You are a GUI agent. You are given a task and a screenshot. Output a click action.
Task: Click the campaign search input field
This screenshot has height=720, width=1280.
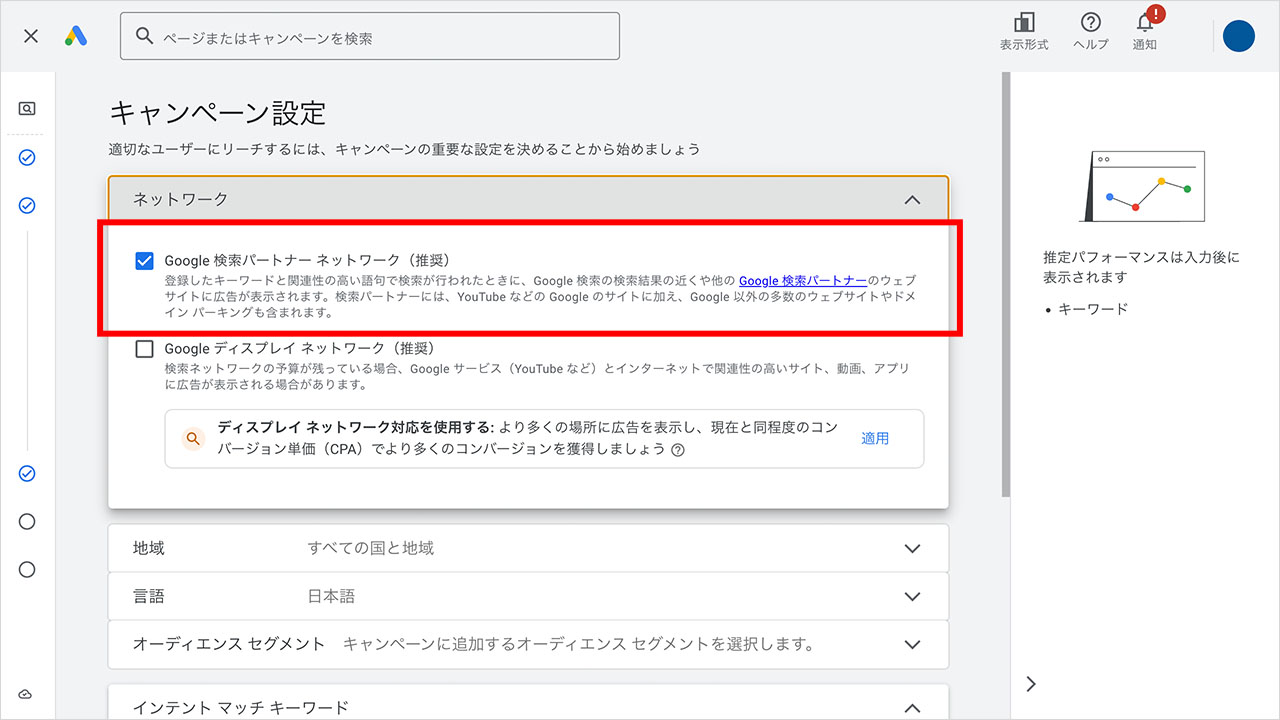370,35
